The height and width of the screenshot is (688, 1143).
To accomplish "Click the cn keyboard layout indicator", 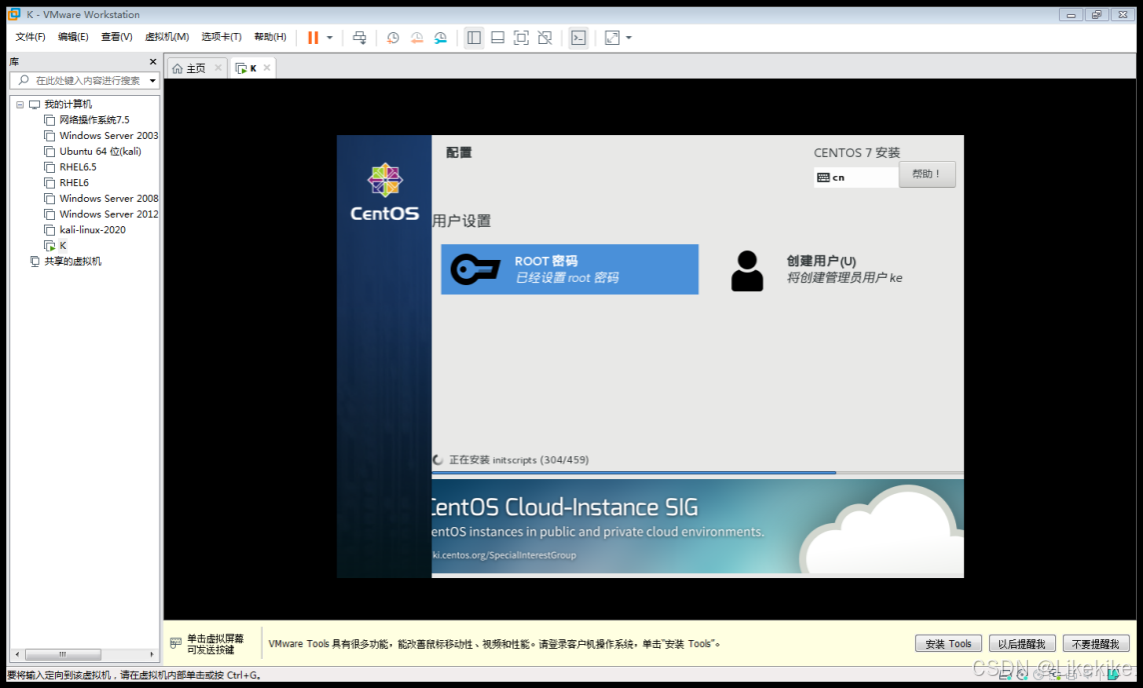I will click(x=856, y=177).
